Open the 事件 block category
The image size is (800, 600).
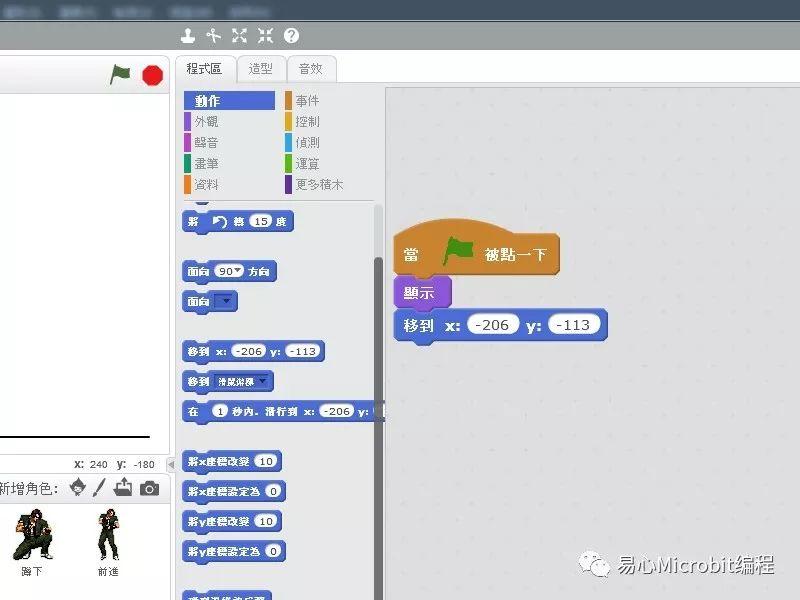tap(307, 101)
